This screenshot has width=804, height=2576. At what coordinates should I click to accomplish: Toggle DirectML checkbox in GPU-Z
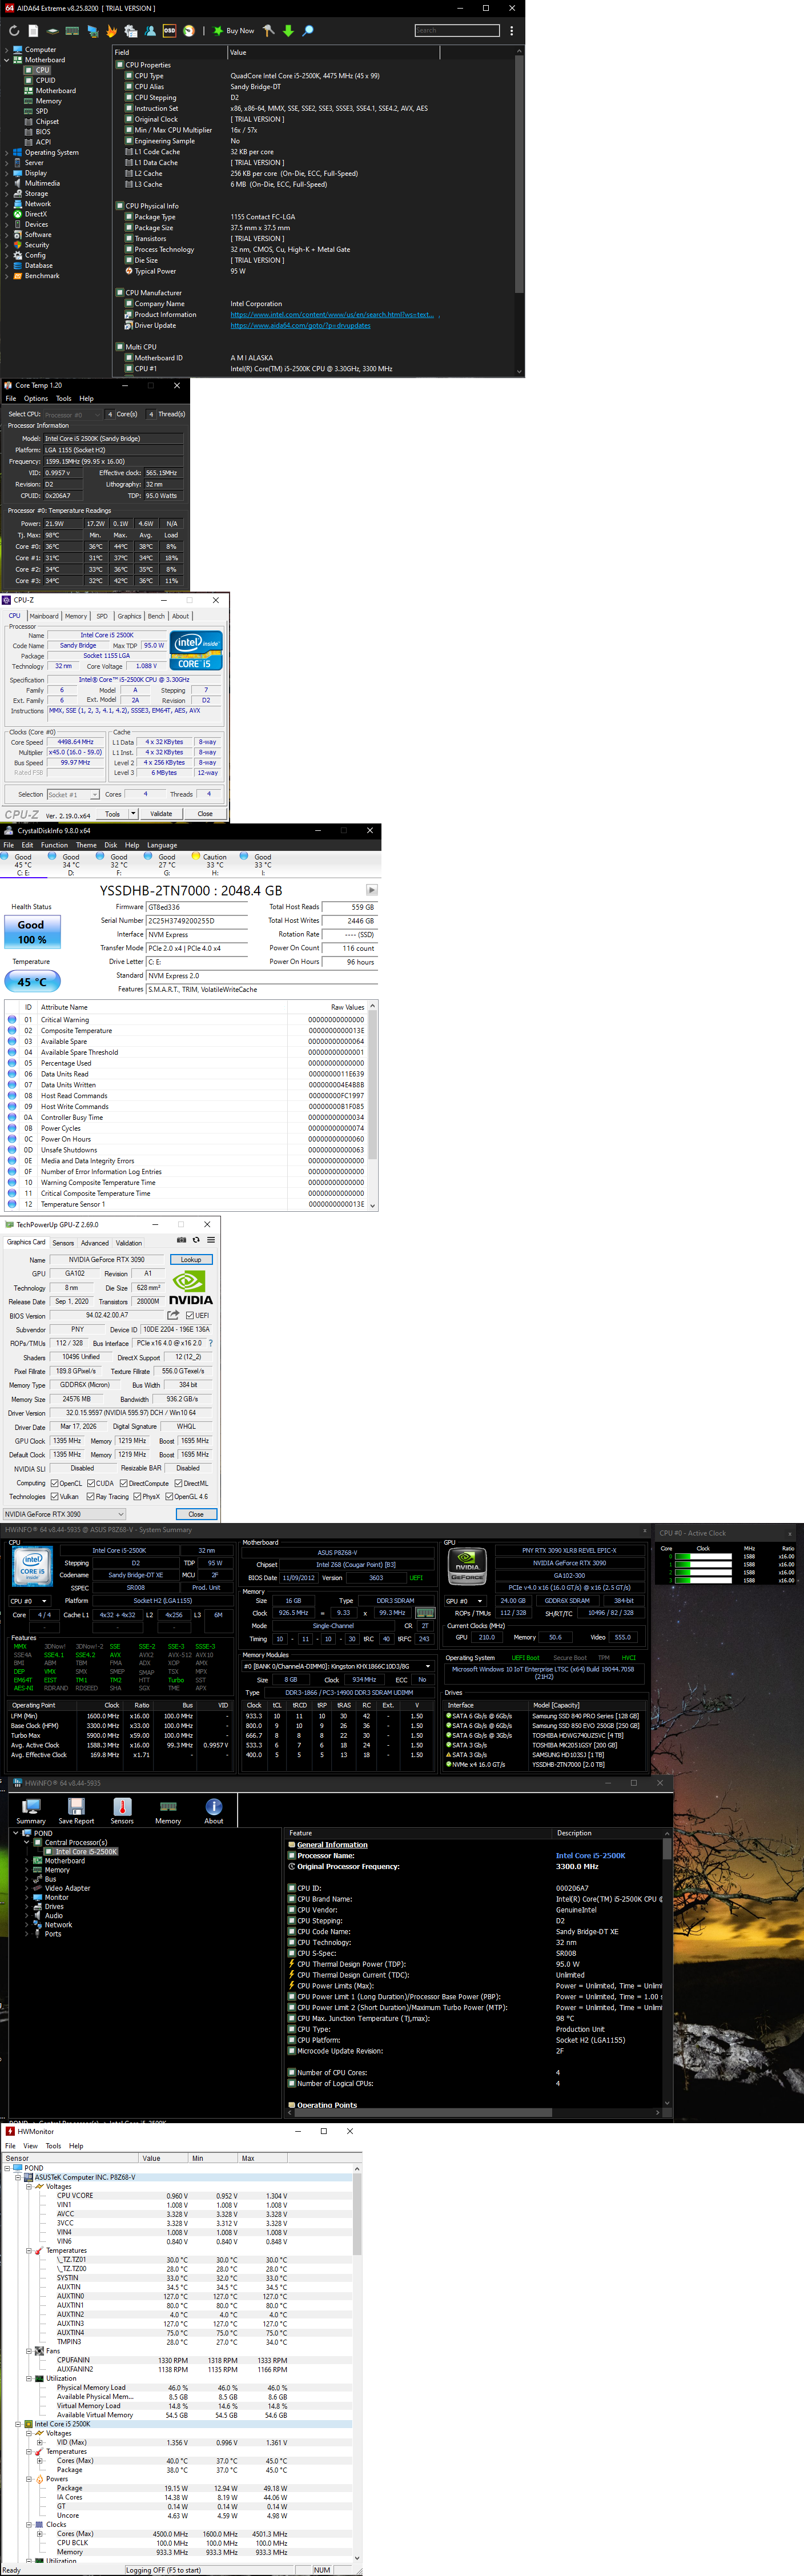click(x=178, y=1483)
